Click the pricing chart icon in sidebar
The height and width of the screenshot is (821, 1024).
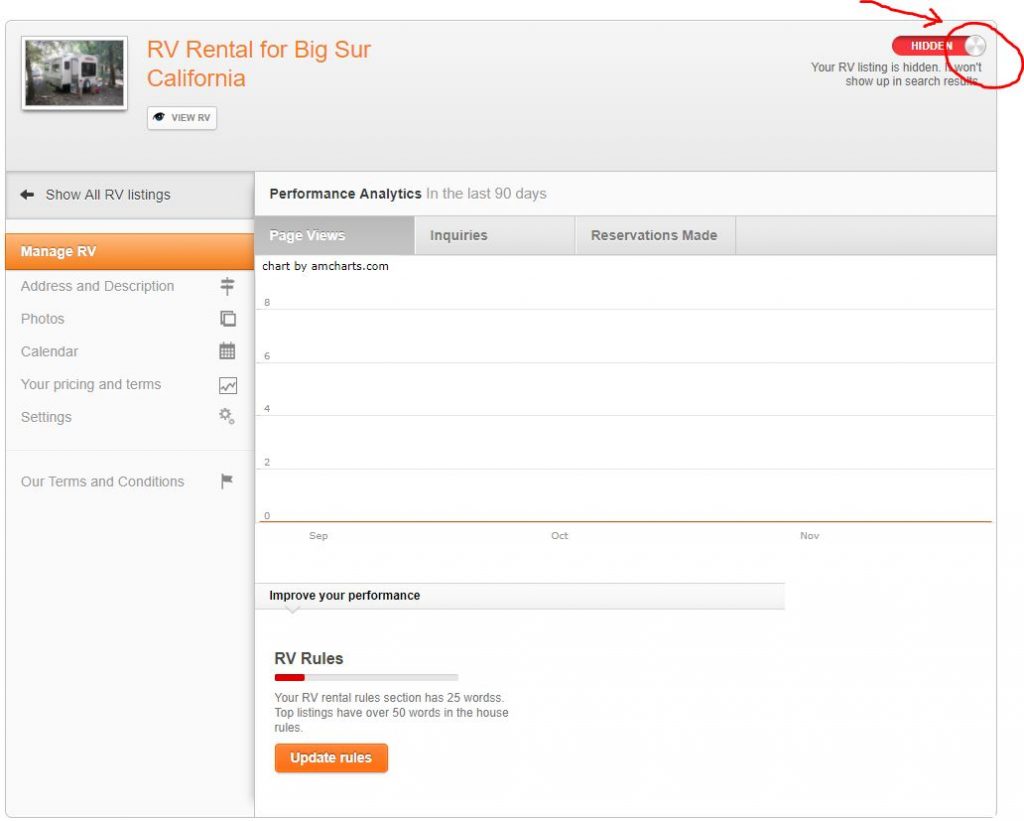(228, 385)
